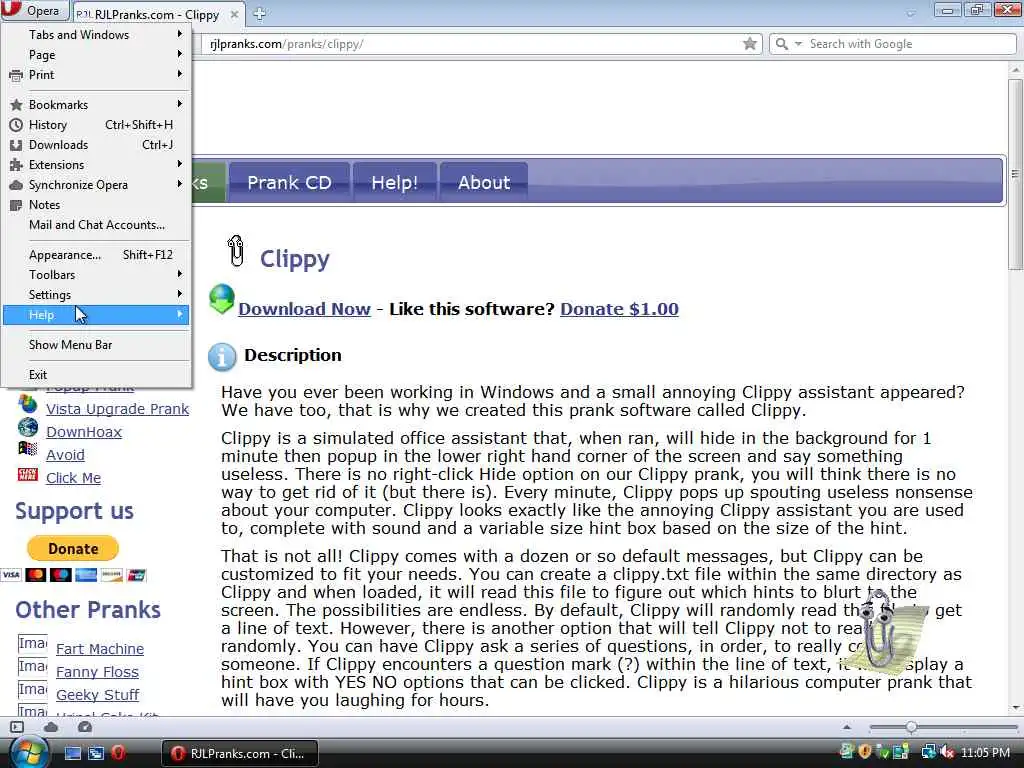Screen dimensions: 1024x768
Task: Click Switch Windows quick launch icon
Action: (96, 753)
